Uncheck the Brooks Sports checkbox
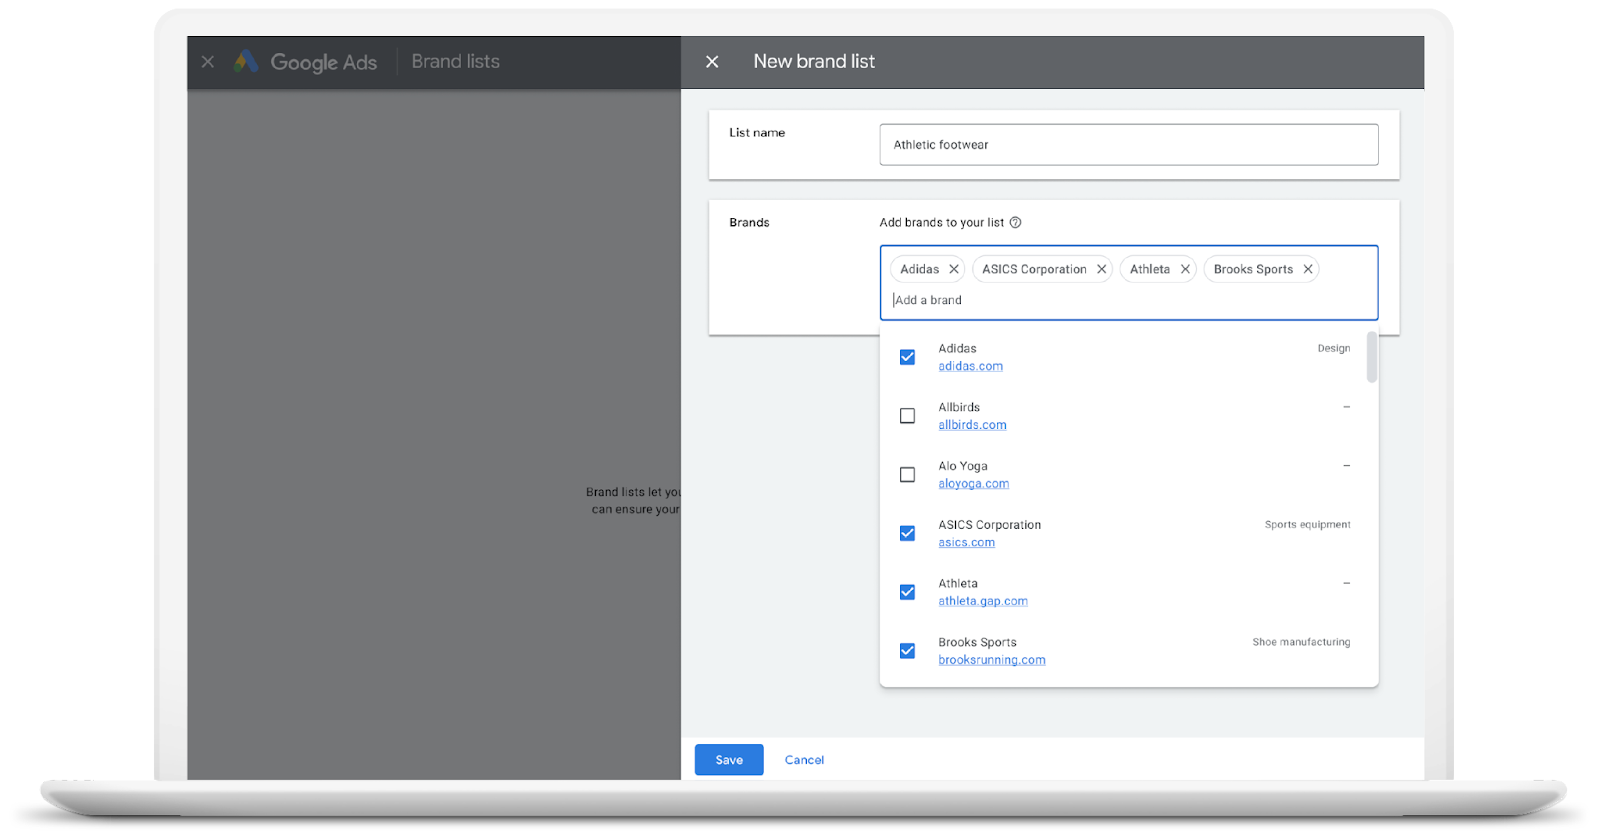The height and width of the screenshot is (833, 1600). (x=907, y=651)
